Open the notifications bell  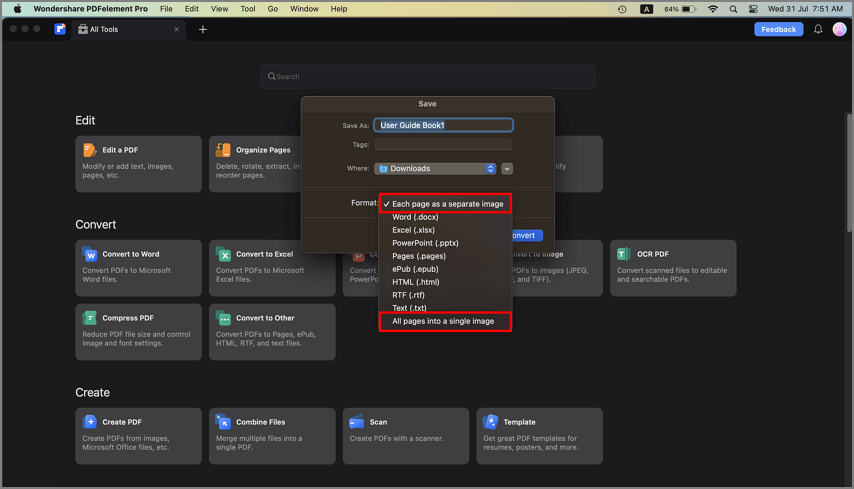(818, 29)
